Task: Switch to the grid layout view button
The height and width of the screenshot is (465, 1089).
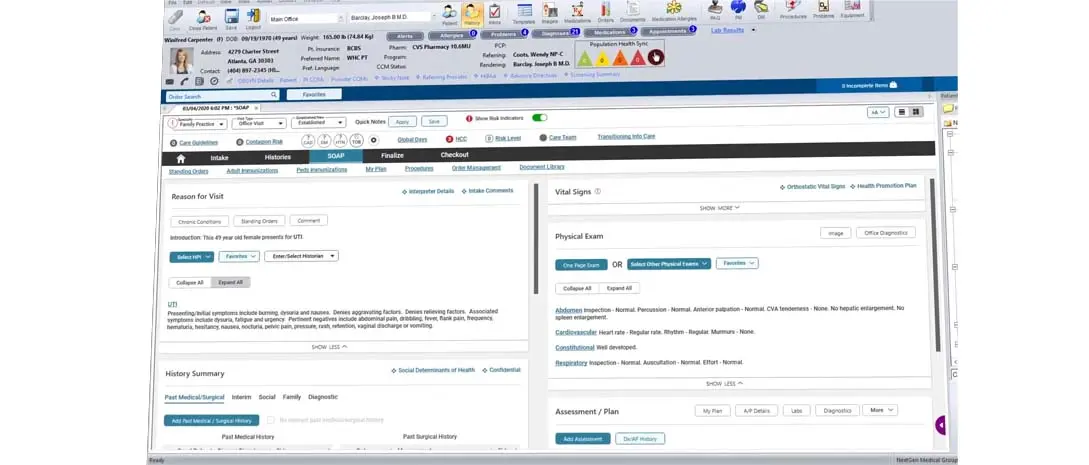Action: coord(916,112)
